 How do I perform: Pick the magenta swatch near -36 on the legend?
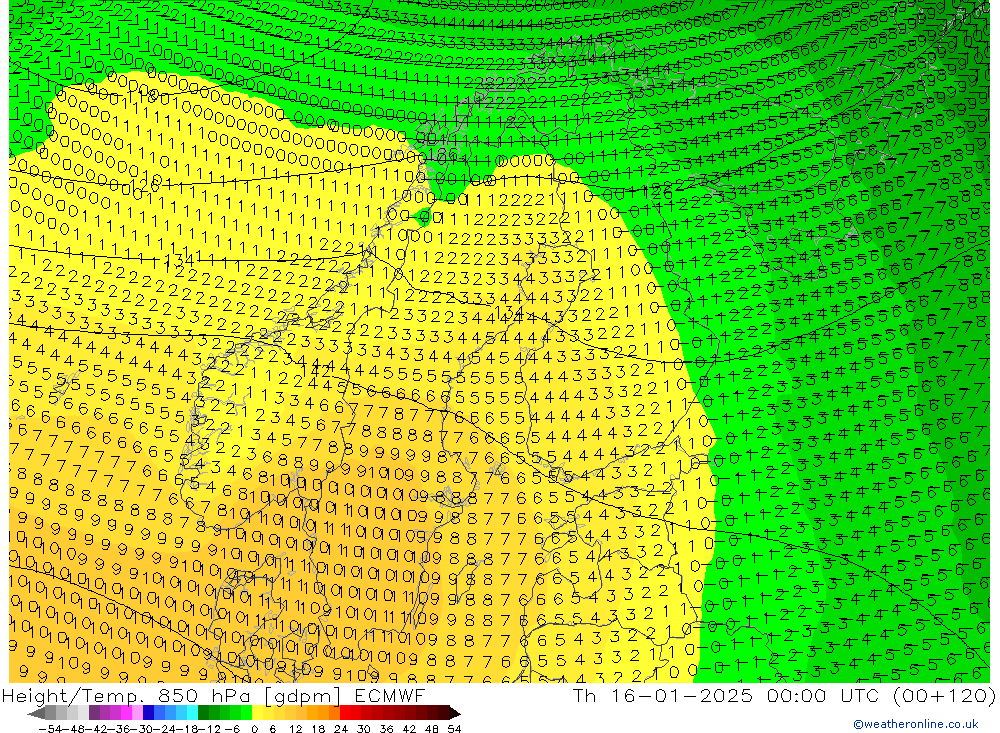coord(126,713)
